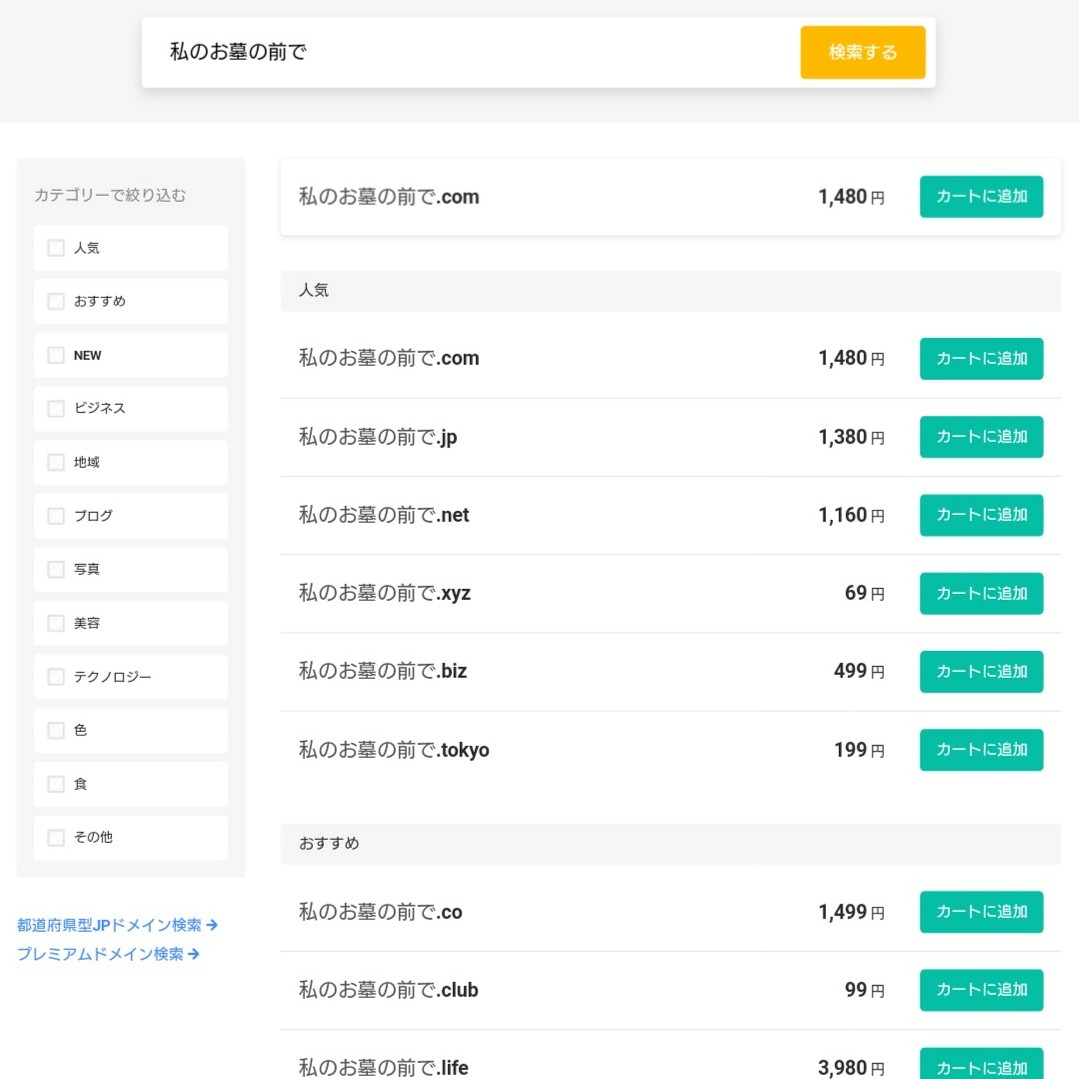The width and height of the screenshot is (1079, 1079).
Task: Check the その他 category filter
Action: pos(56,837)
